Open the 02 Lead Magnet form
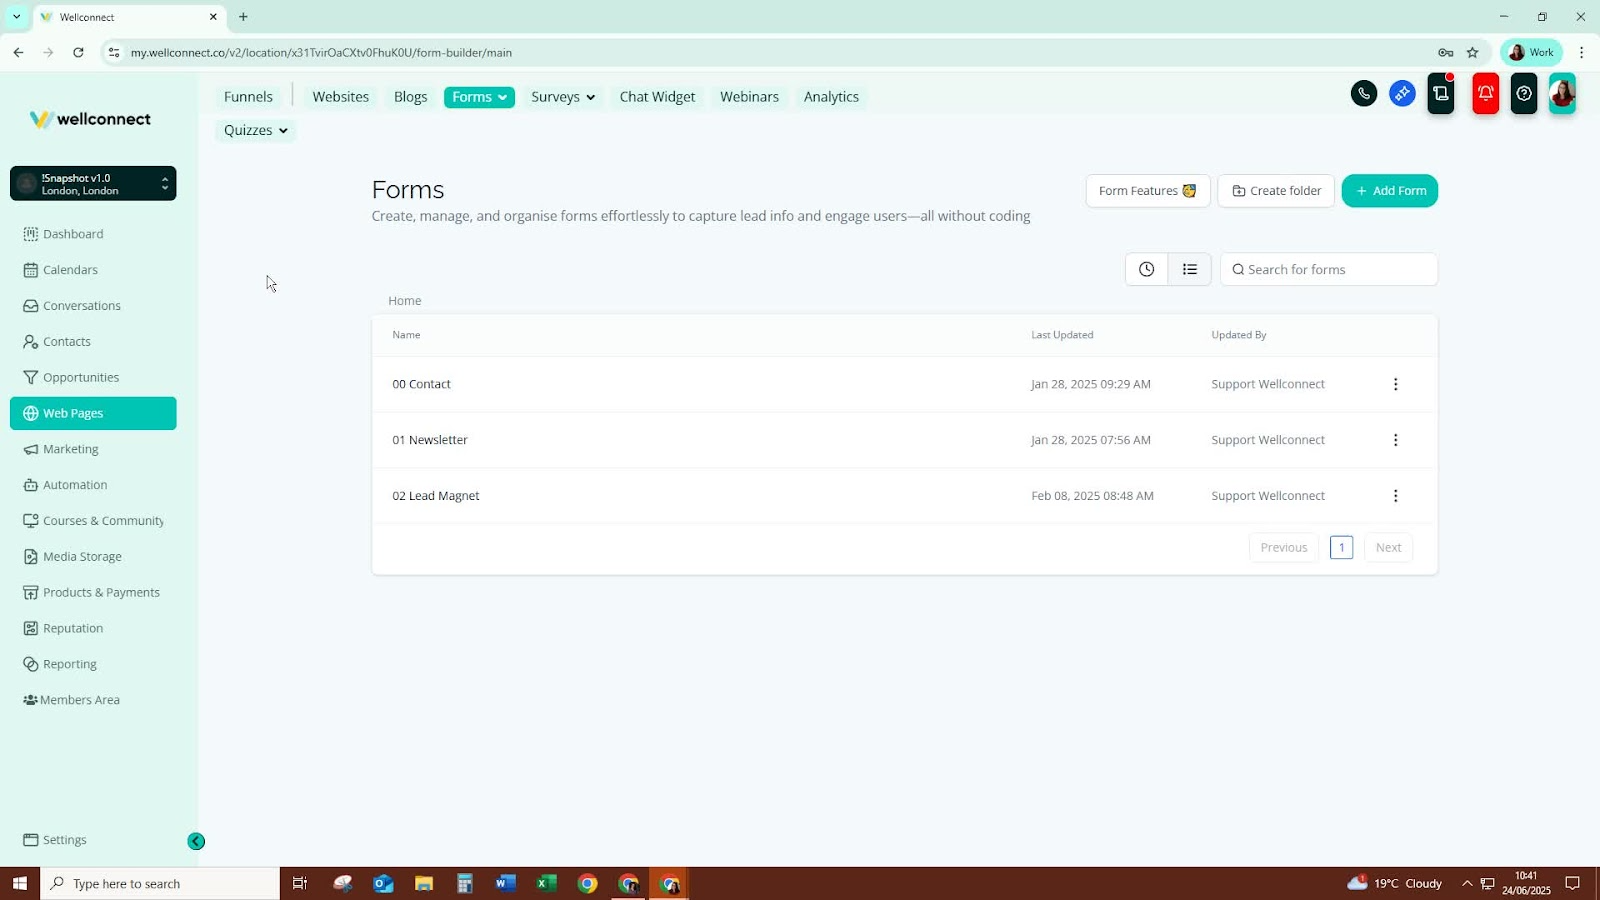The height and width of the screenshot is (900, 1600). coord(436,496)
